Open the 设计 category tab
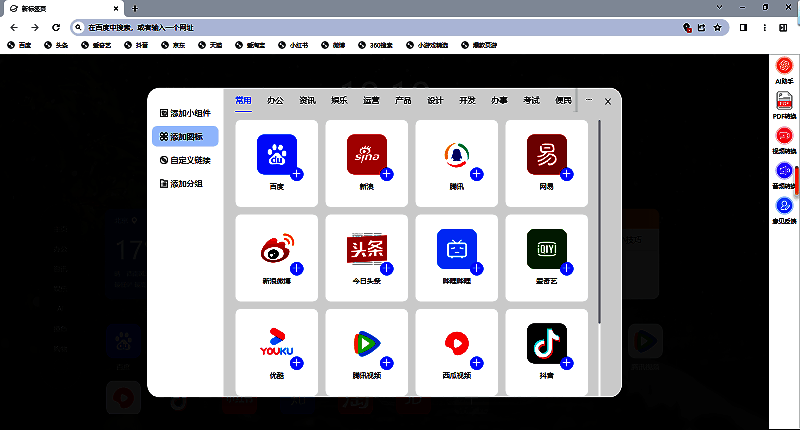The width and height of the screenshot is (800, 430). 435,100
